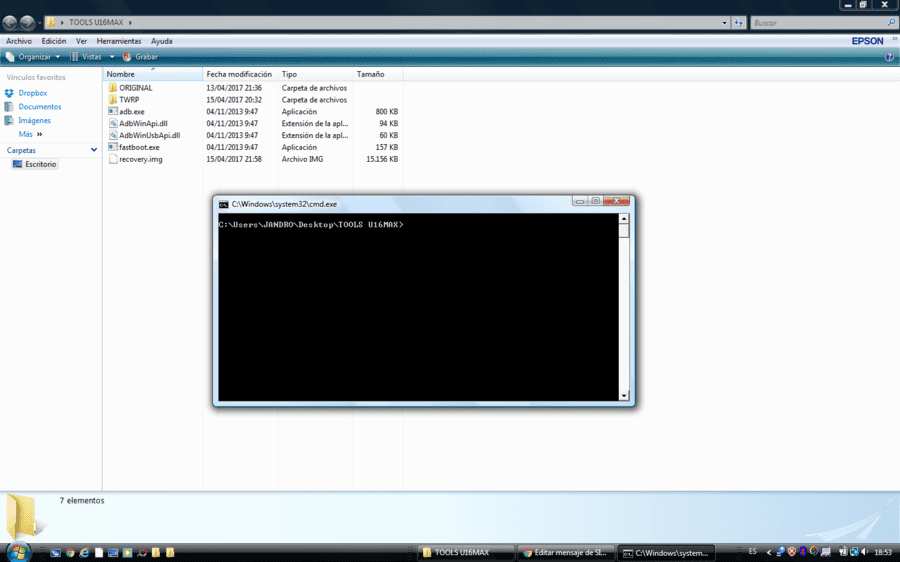900x562 pixels.
Task: Sort by Tamaño column header
Action: click(x=378, y=75)
